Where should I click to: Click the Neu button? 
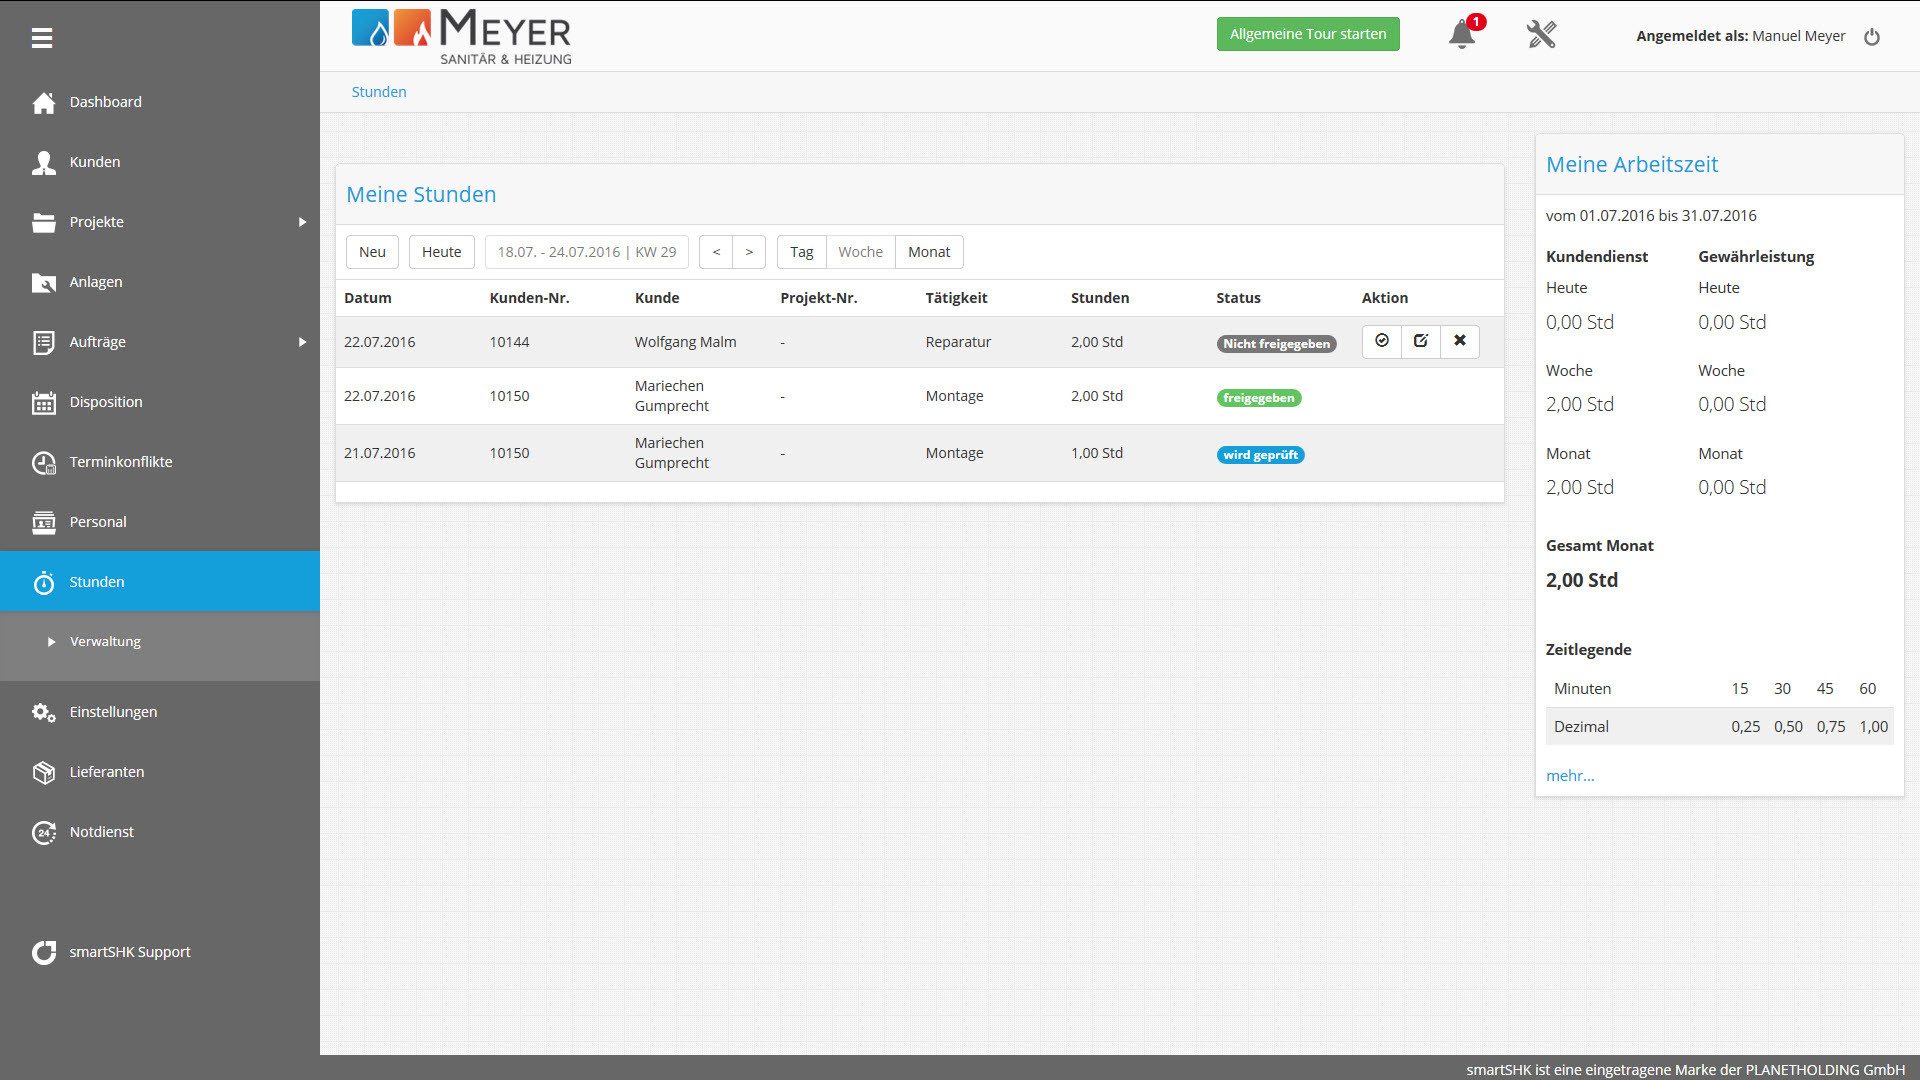click(372, 252)
